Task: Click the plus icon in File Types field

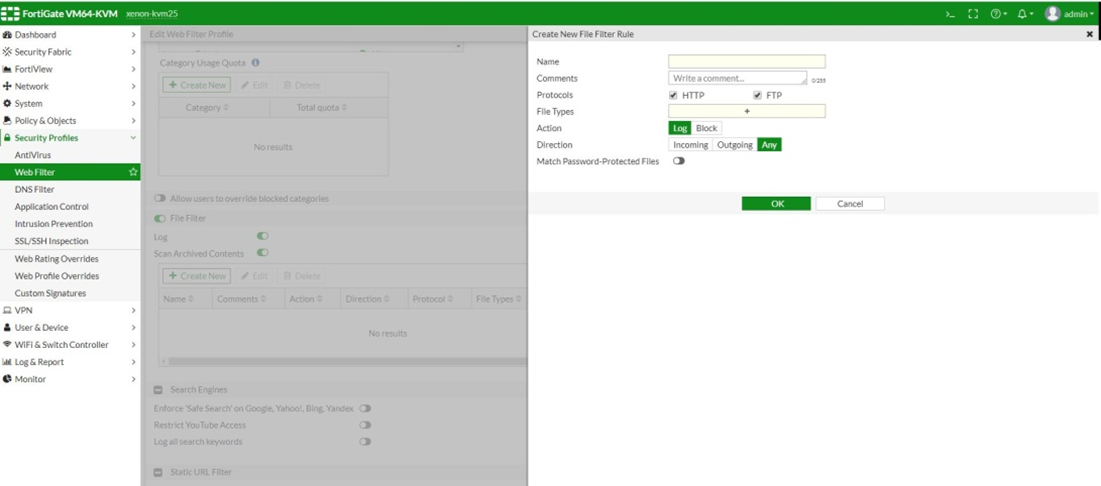Action: click(x=746, y=112)
